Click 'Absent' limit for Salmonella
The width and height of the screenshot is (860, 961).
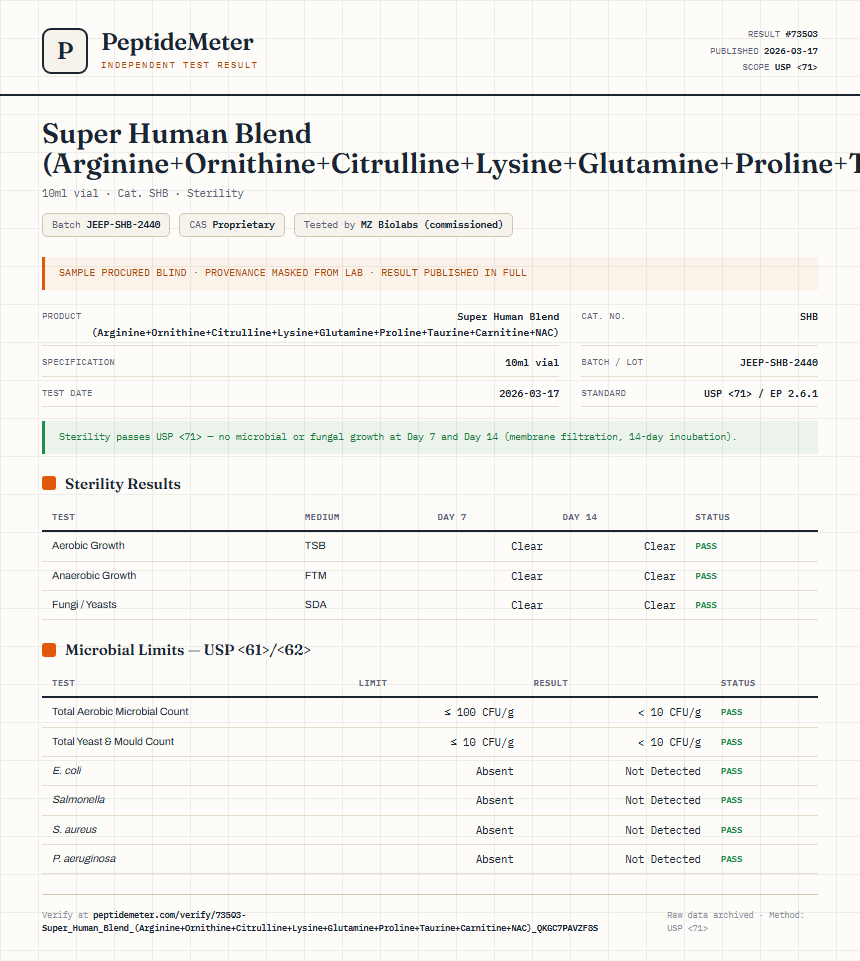495,800
